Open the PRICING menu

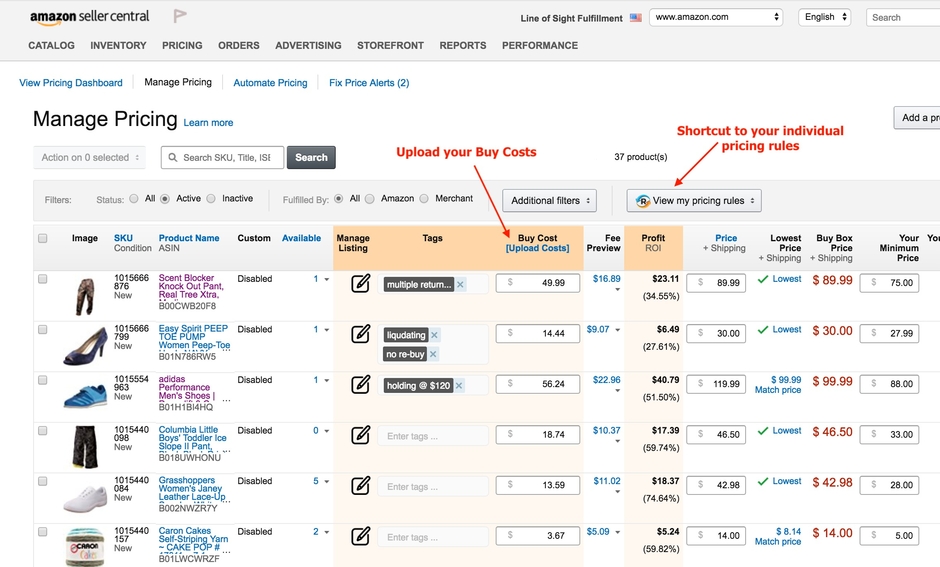coord(182,46)
